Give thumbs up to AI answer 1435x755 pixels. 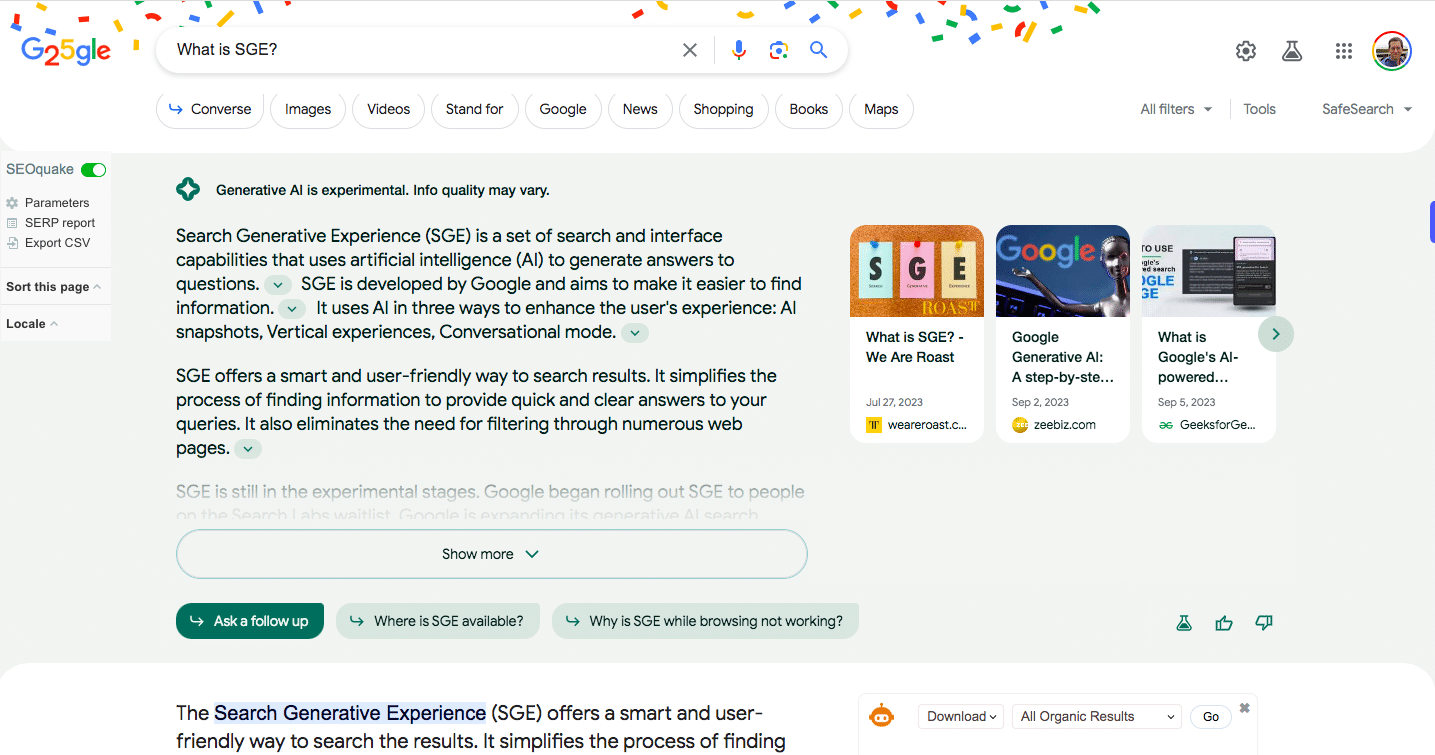pos(1224,623)
